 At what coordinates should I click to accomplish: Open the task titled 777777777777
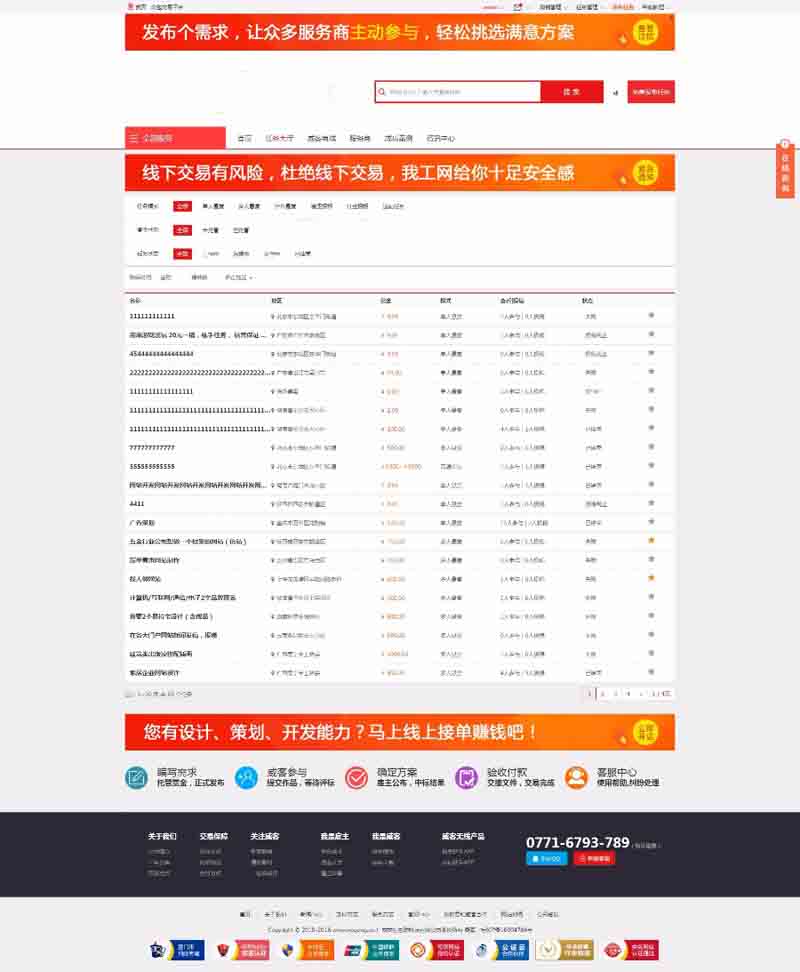pos(152,447)
